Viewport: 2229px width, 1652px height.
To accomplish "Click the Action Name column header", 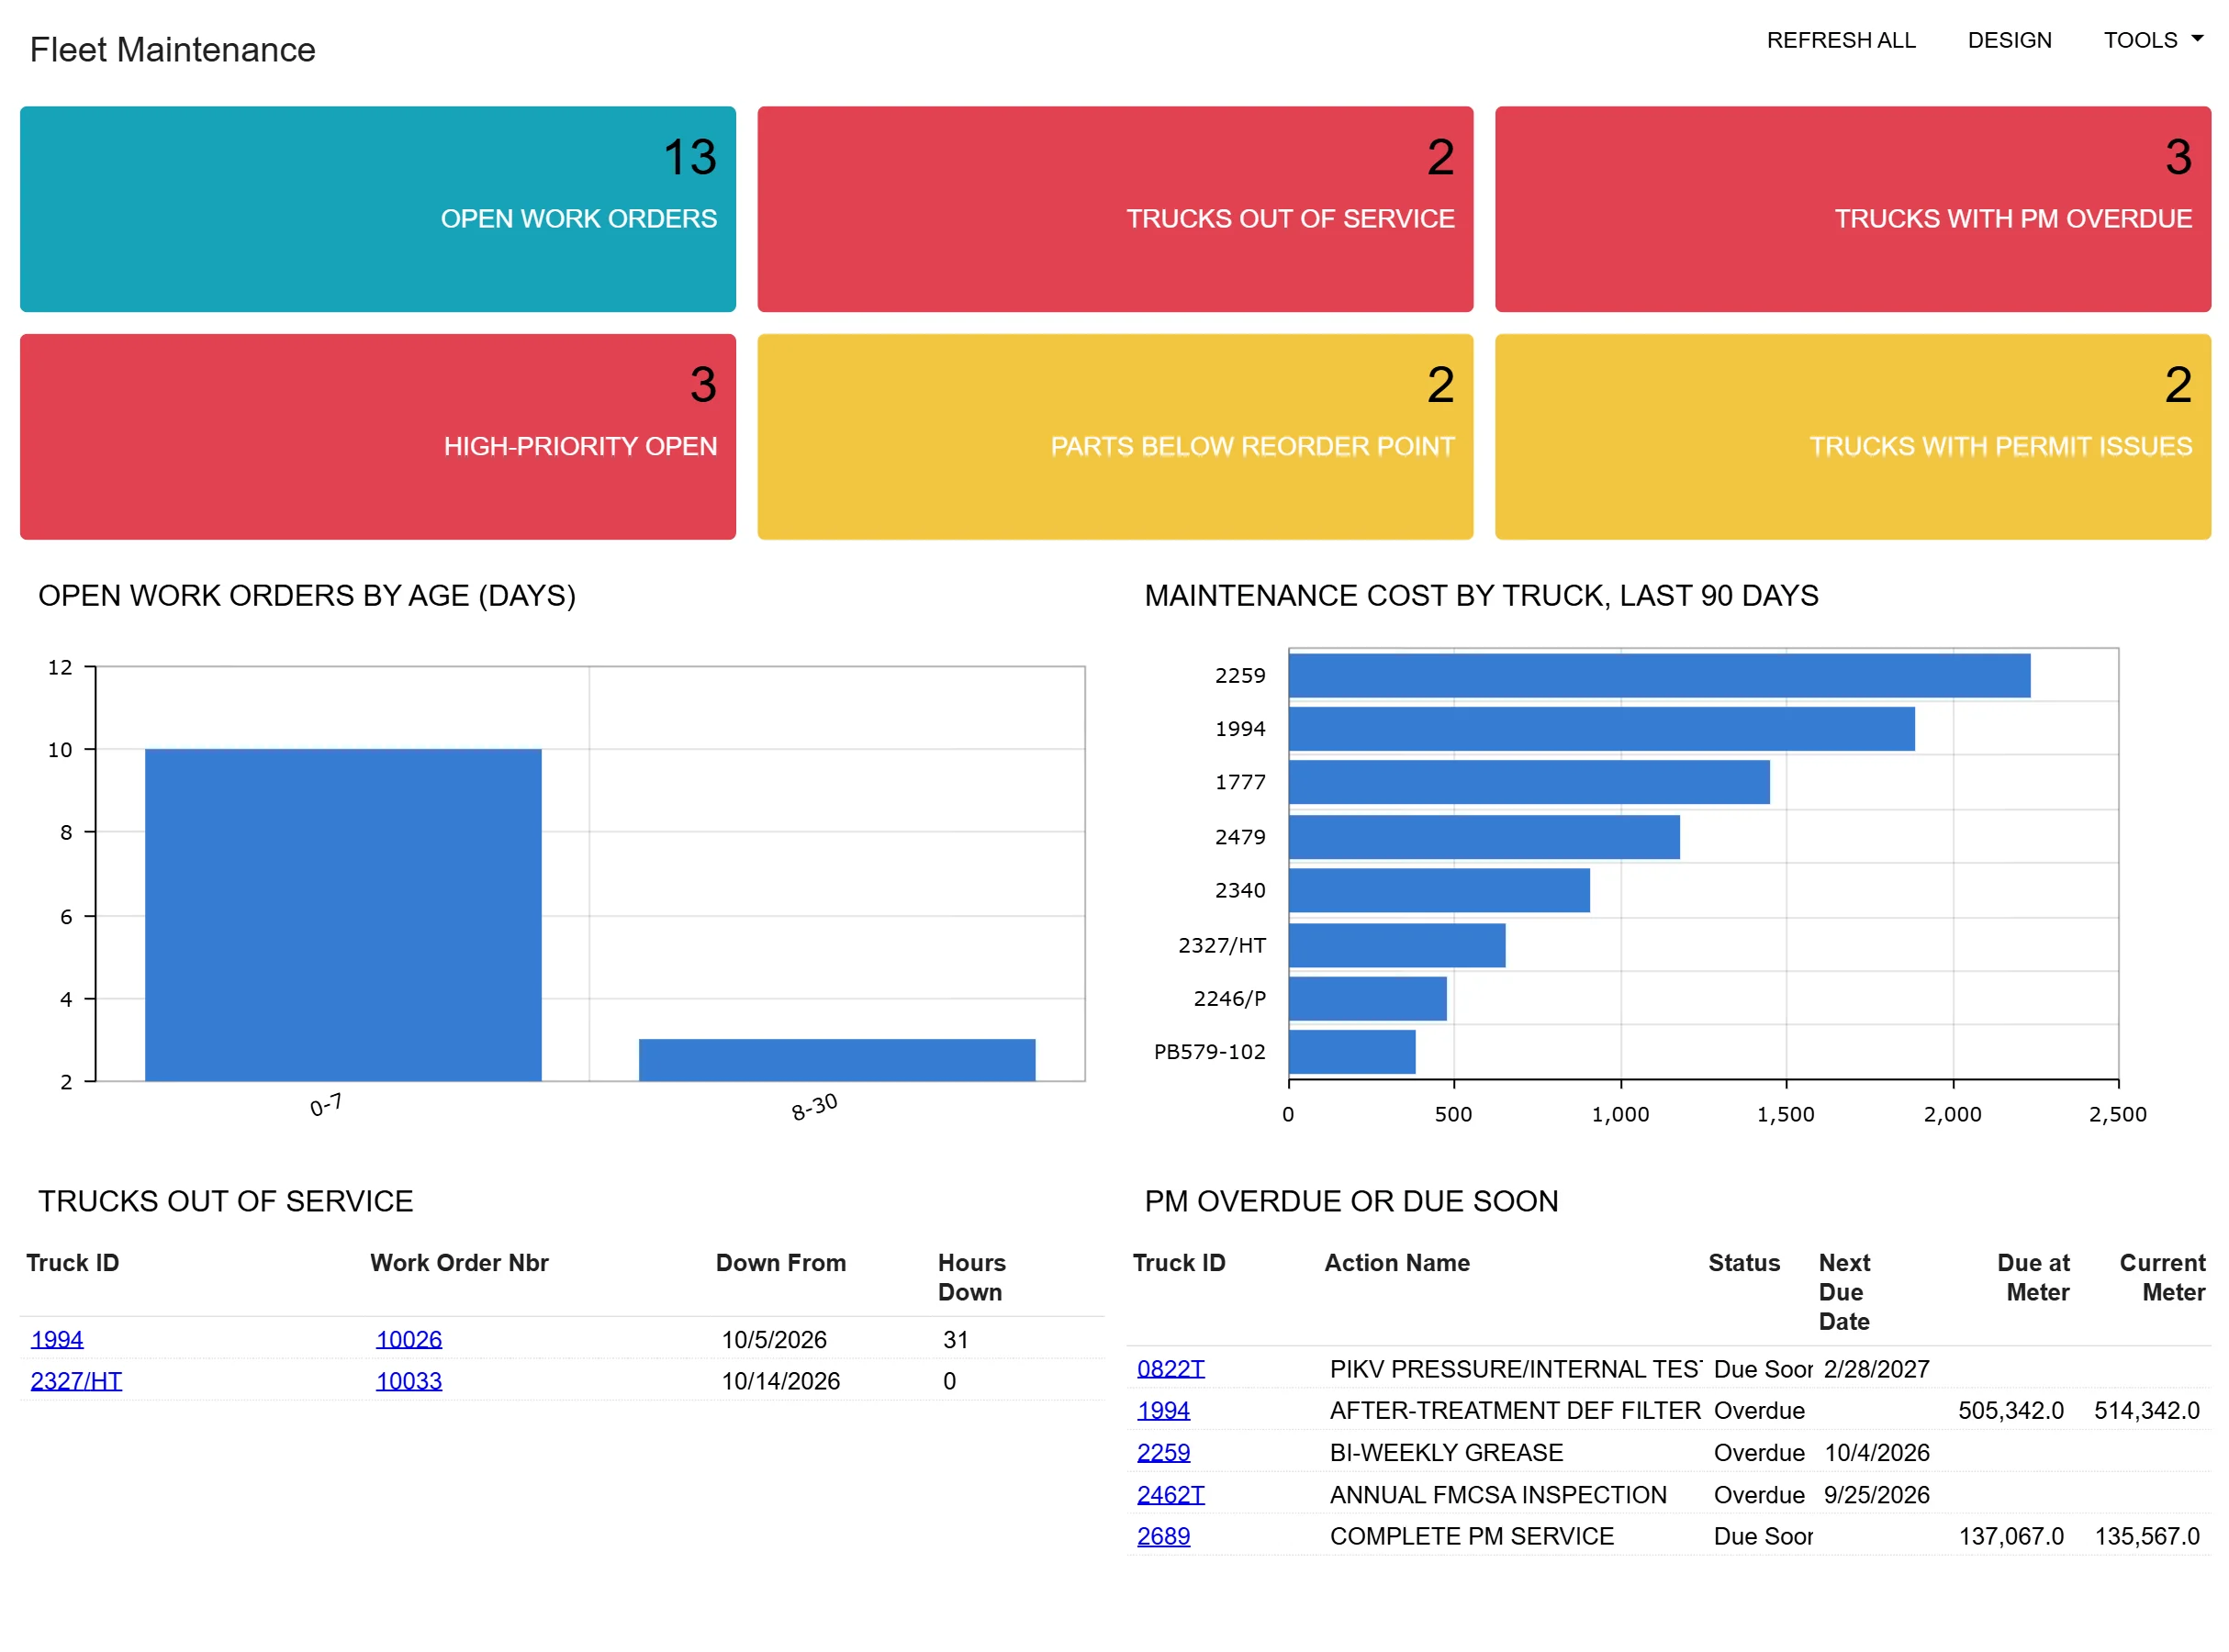I will [1396, 1263].
